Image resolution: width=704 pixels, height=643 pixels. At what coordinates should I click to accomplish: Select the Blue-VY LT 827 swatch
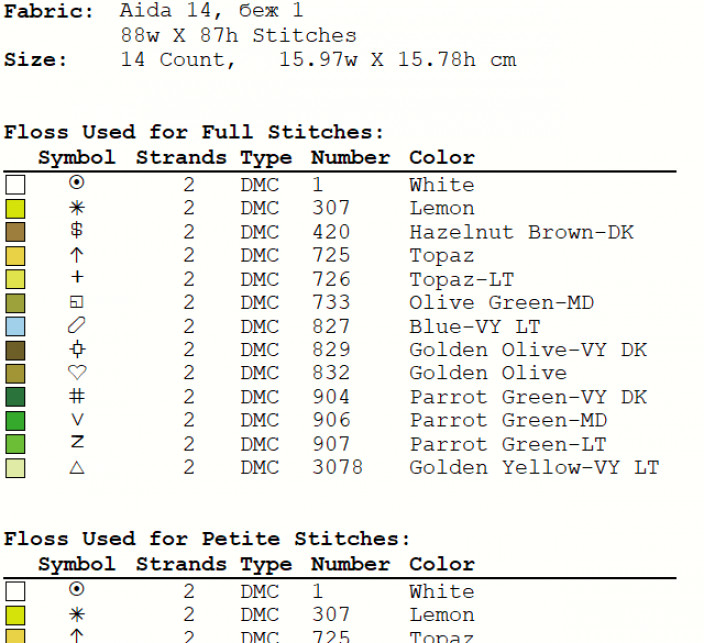coord(15,326)
